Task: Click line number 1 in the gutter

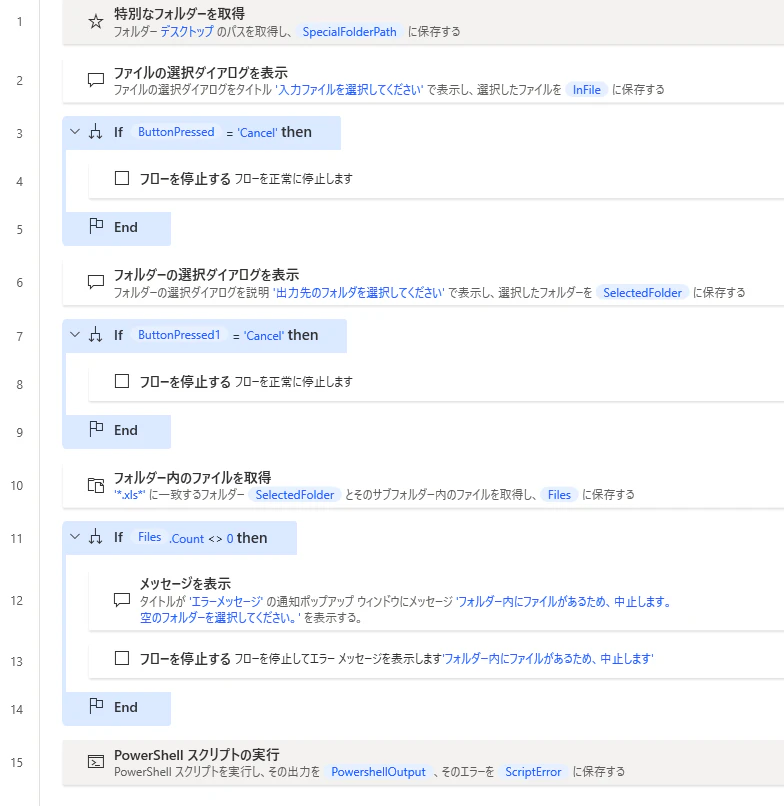Action: pyautogui.click(x=20, y=22)
